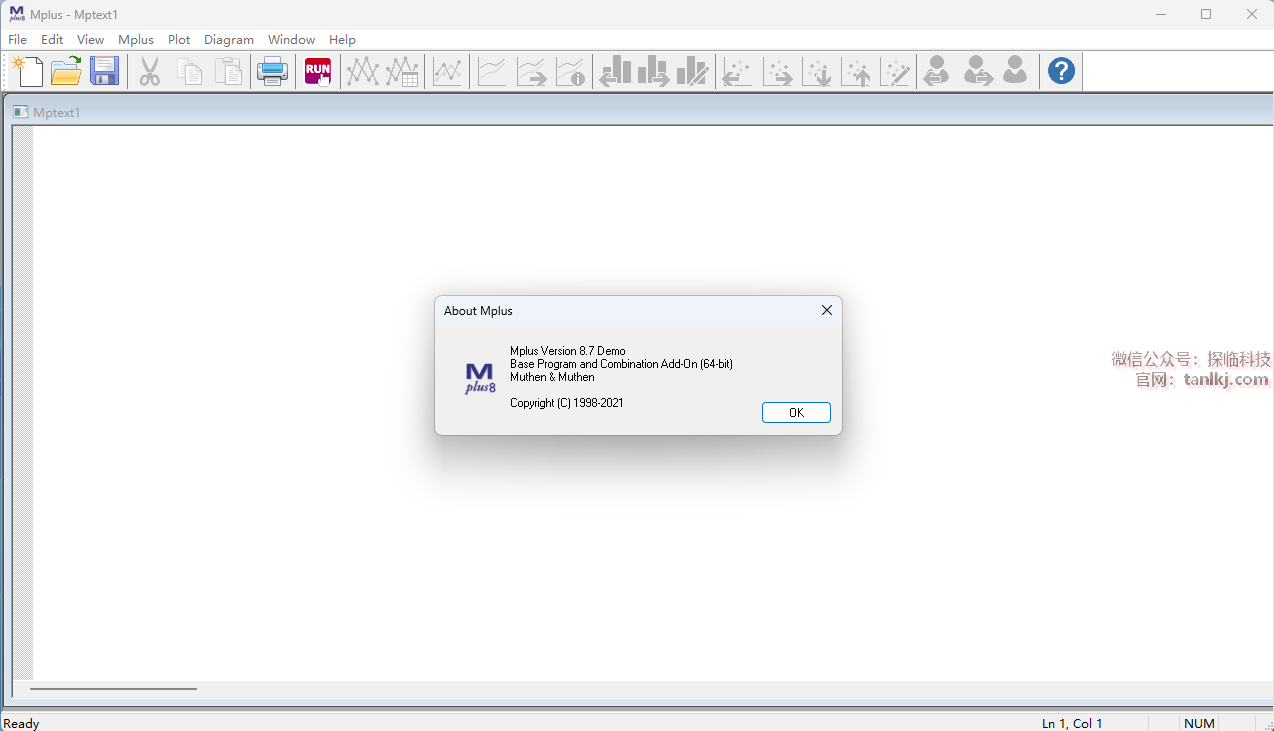Run the analysis with the RUN icon
The width and height of the screenshot is (1274, 731).
pyautogui.click(x=318, y=71)
